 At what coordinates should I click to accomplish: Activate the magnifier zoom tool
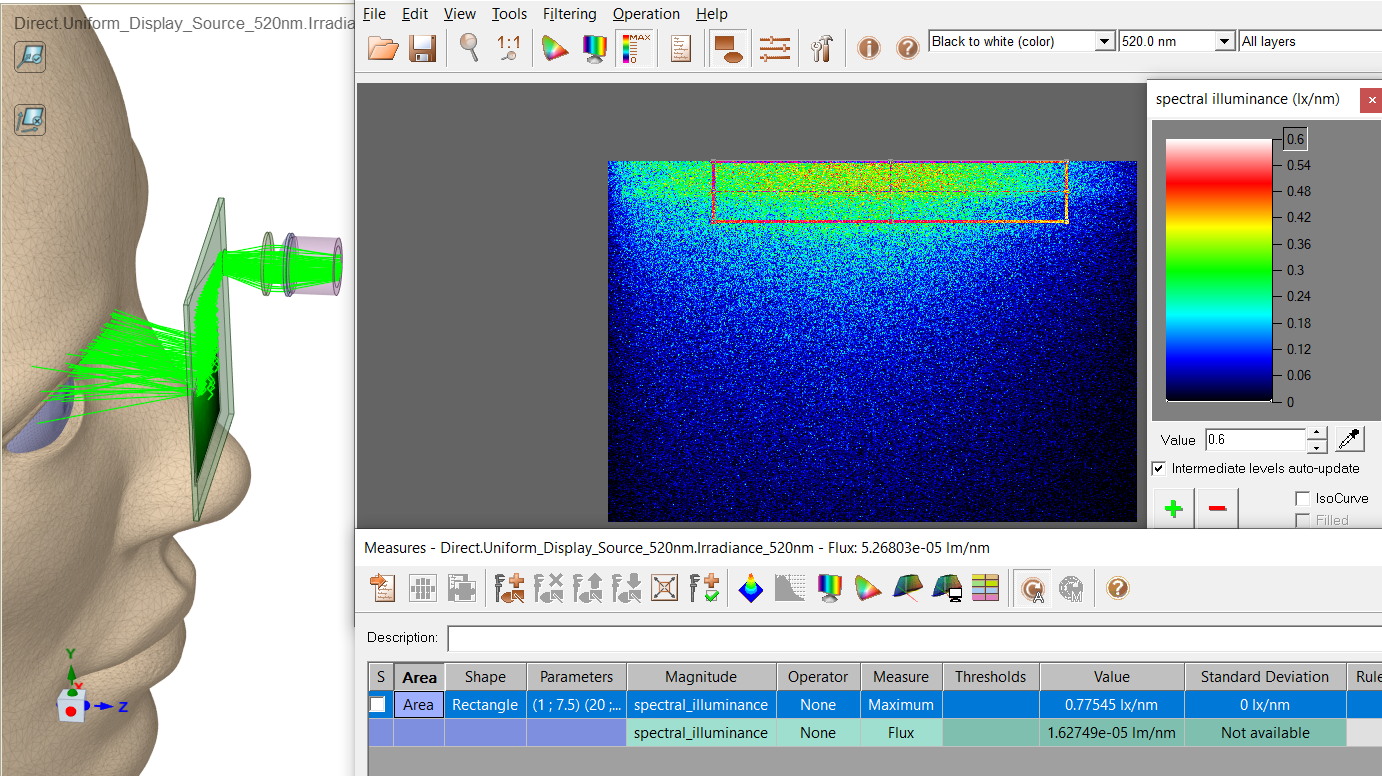coord(469,47)
